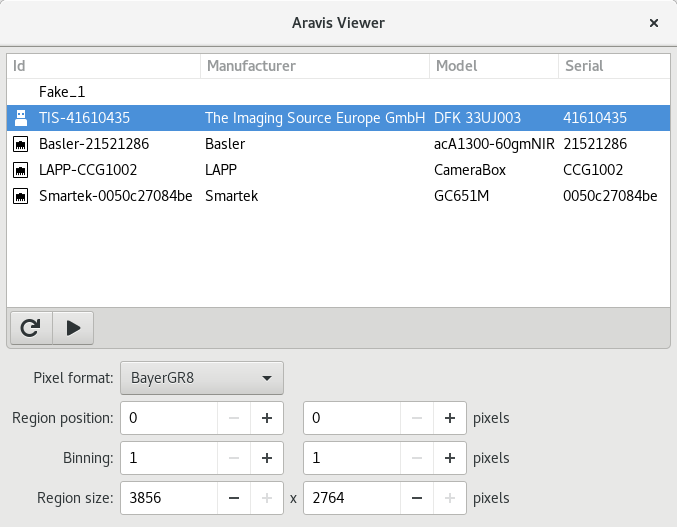
Task: Click serial number 41610435 in Serial column
Action: pos(595,118)
